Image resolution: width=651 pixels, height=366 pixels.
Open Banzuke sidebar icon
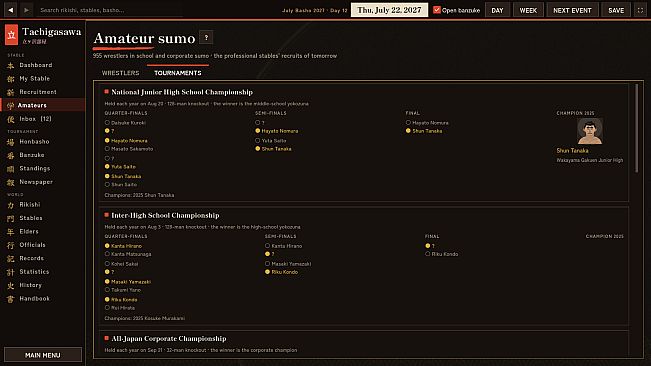pos(10,155)
